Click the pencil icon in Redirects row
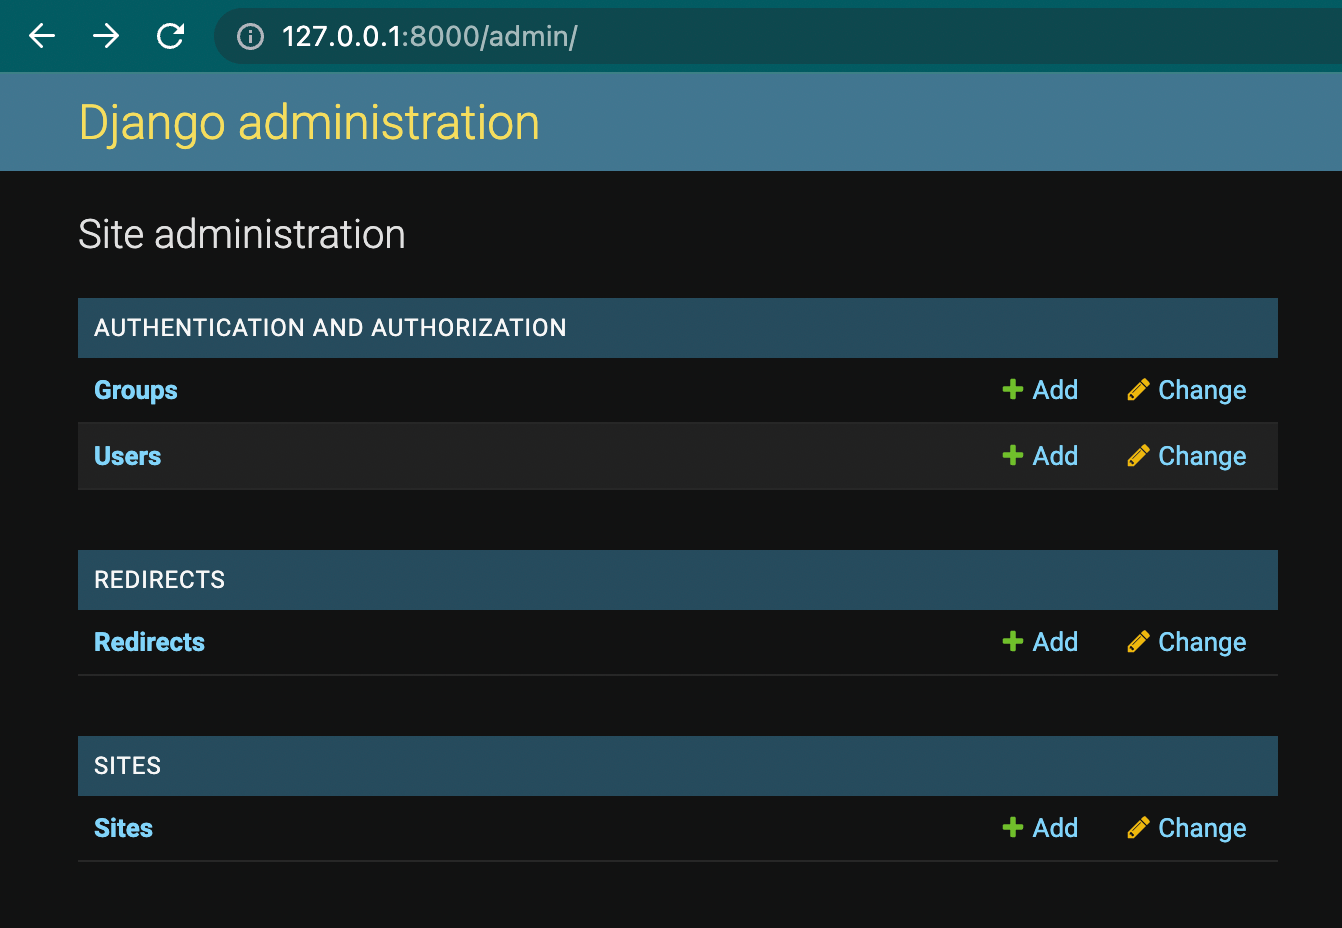Image resolution: width=1342 pixels, height=928 pixels. [1138, 642]
